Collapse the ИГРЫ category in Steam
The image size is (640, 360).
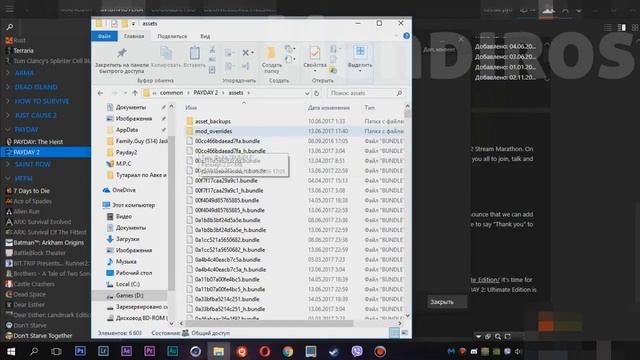point(8,178)
